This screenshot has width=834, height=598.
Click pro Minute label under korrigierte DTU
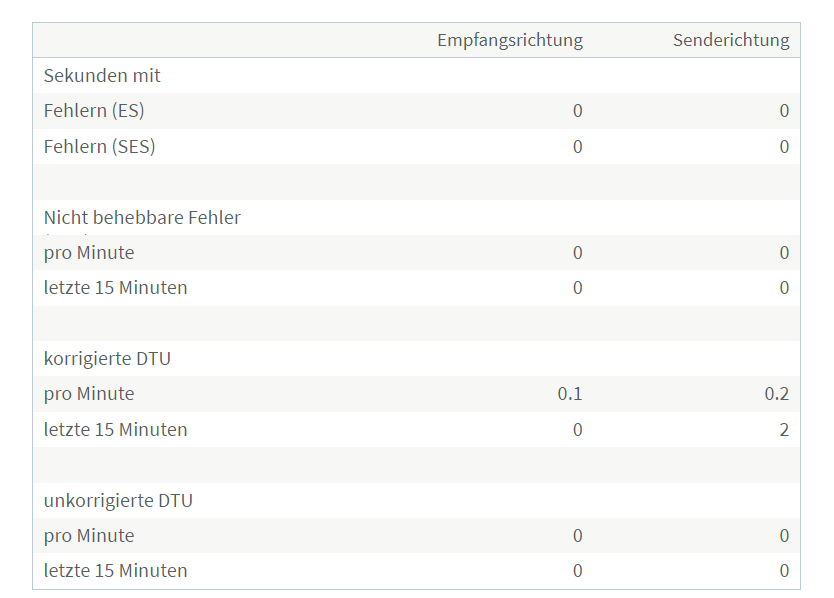click(89, 394)
